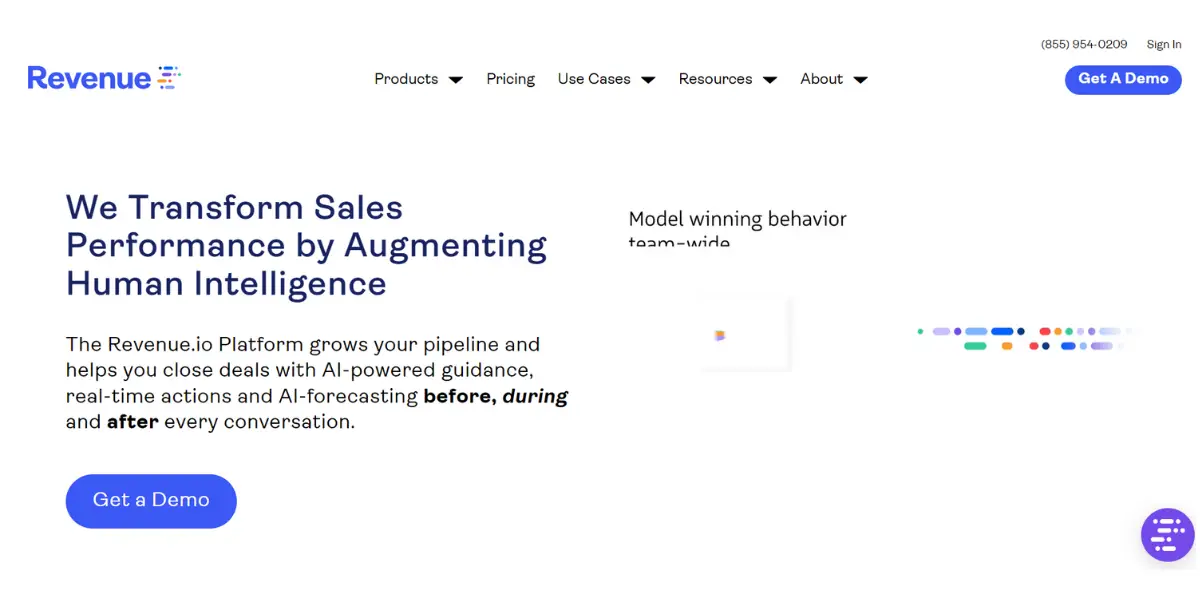This screenshot has width=1200, height=600.
Task: Open the purple chat widget icon
Action: click(x=1167, y=535)
